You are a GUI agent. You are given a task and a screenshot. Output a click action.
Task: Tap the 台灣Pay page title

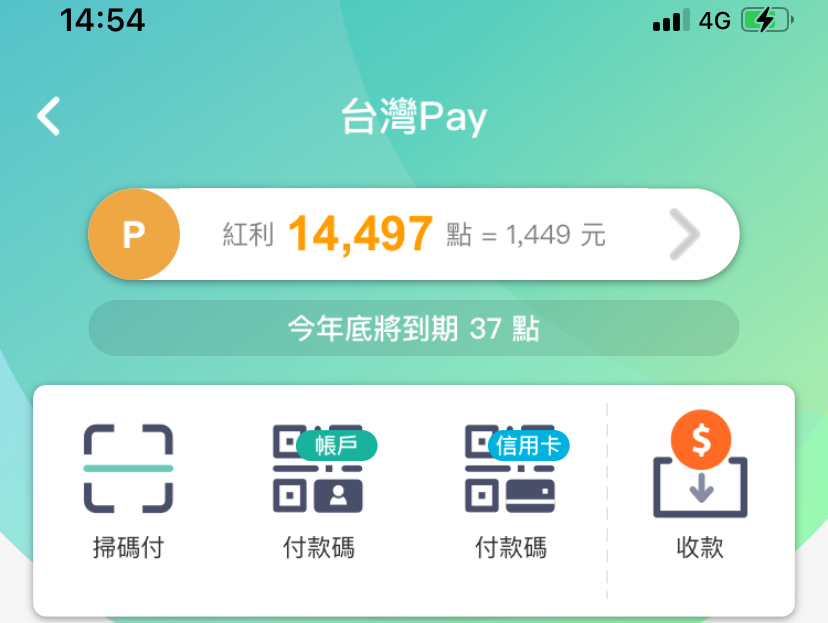click(x=414, y=117)
